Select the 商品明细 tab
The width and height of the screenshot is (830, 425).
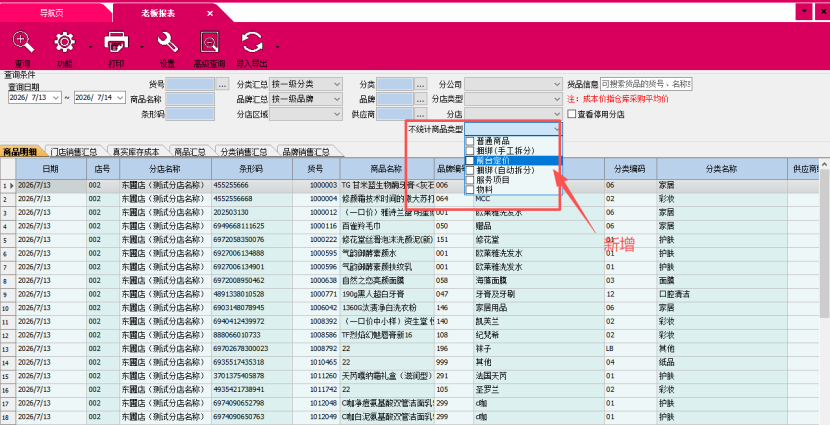pos(20,152)
